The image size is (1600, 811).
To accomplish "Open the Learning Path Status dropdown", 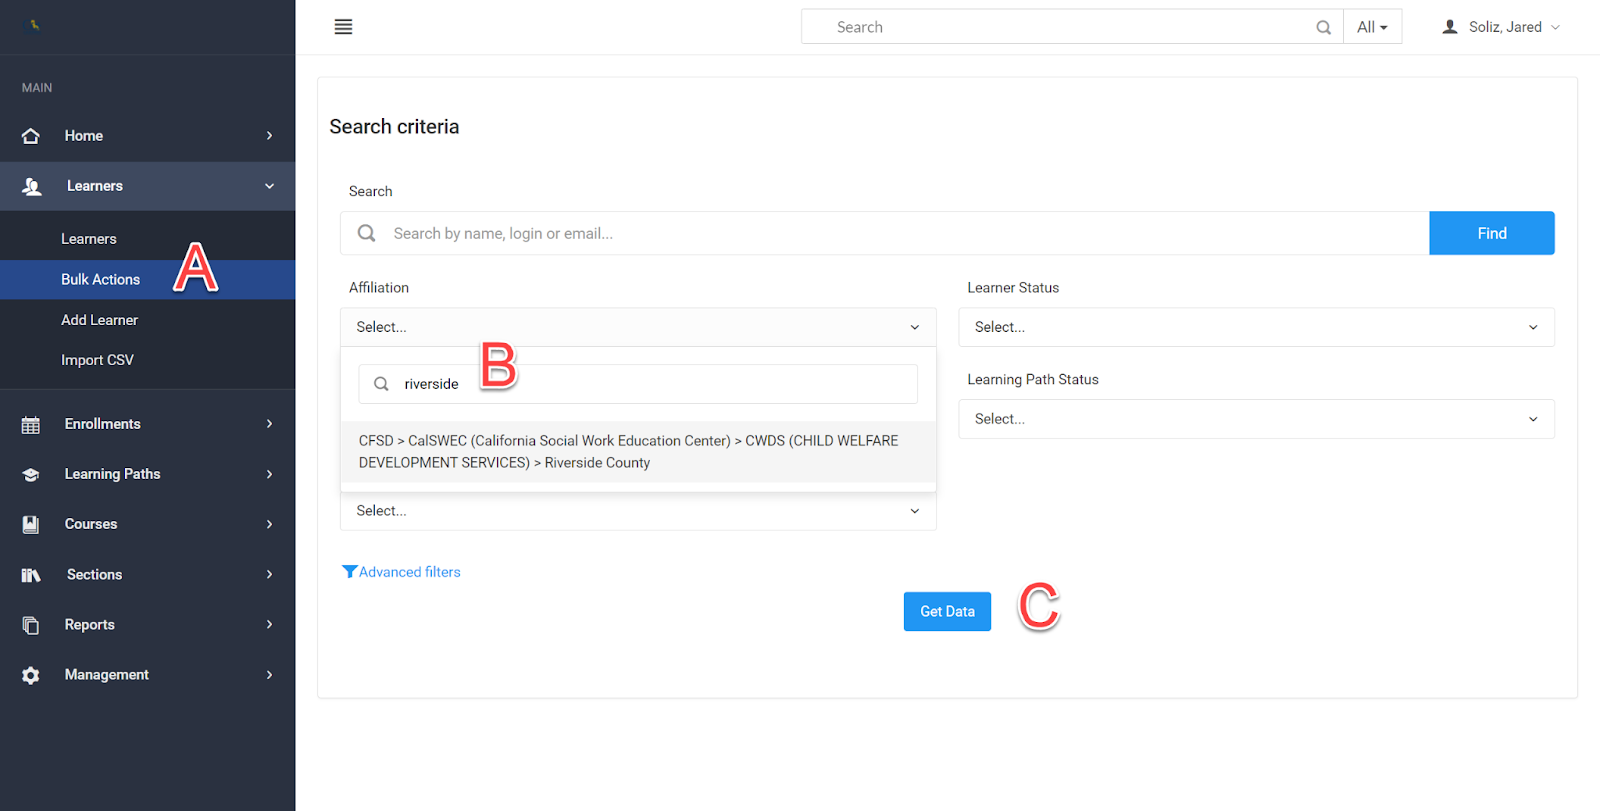I will coord(1256,419).
